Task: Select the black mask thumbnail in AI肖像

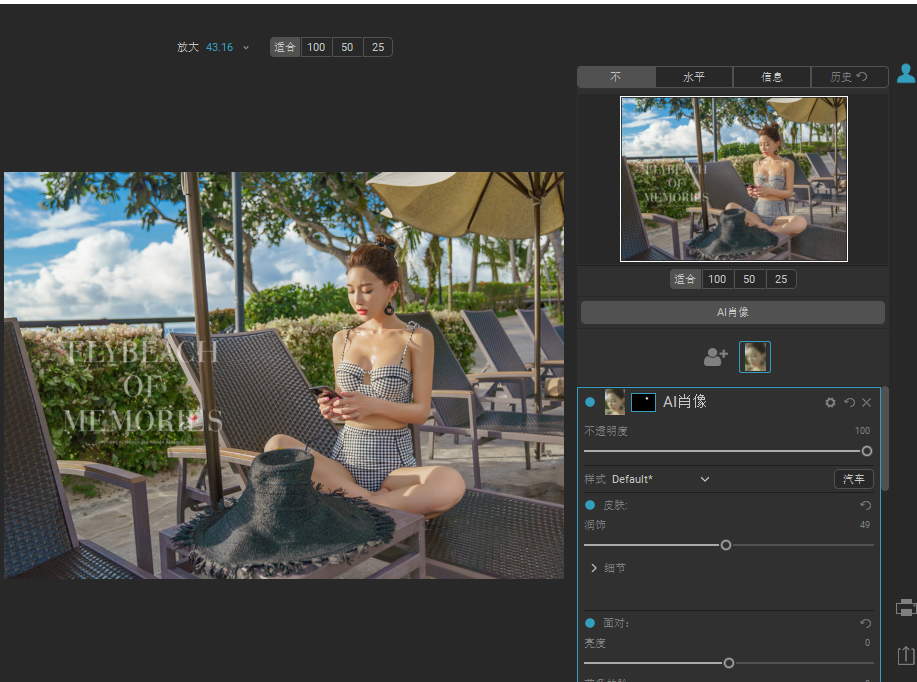Action: pos(643,402)
